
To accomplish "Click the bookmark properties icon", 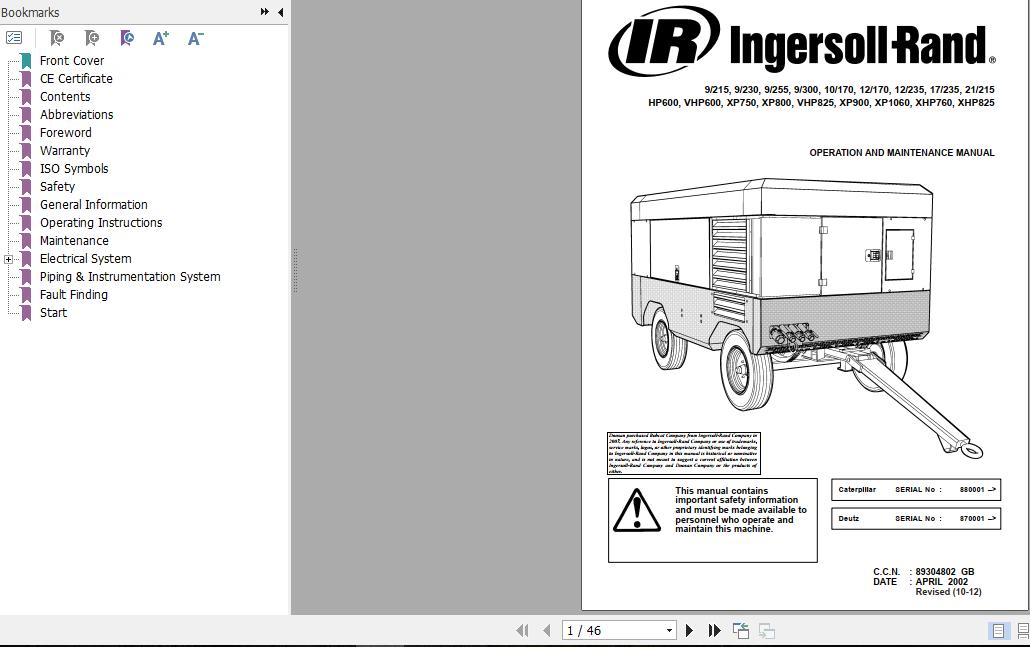I will coord(127,38).
